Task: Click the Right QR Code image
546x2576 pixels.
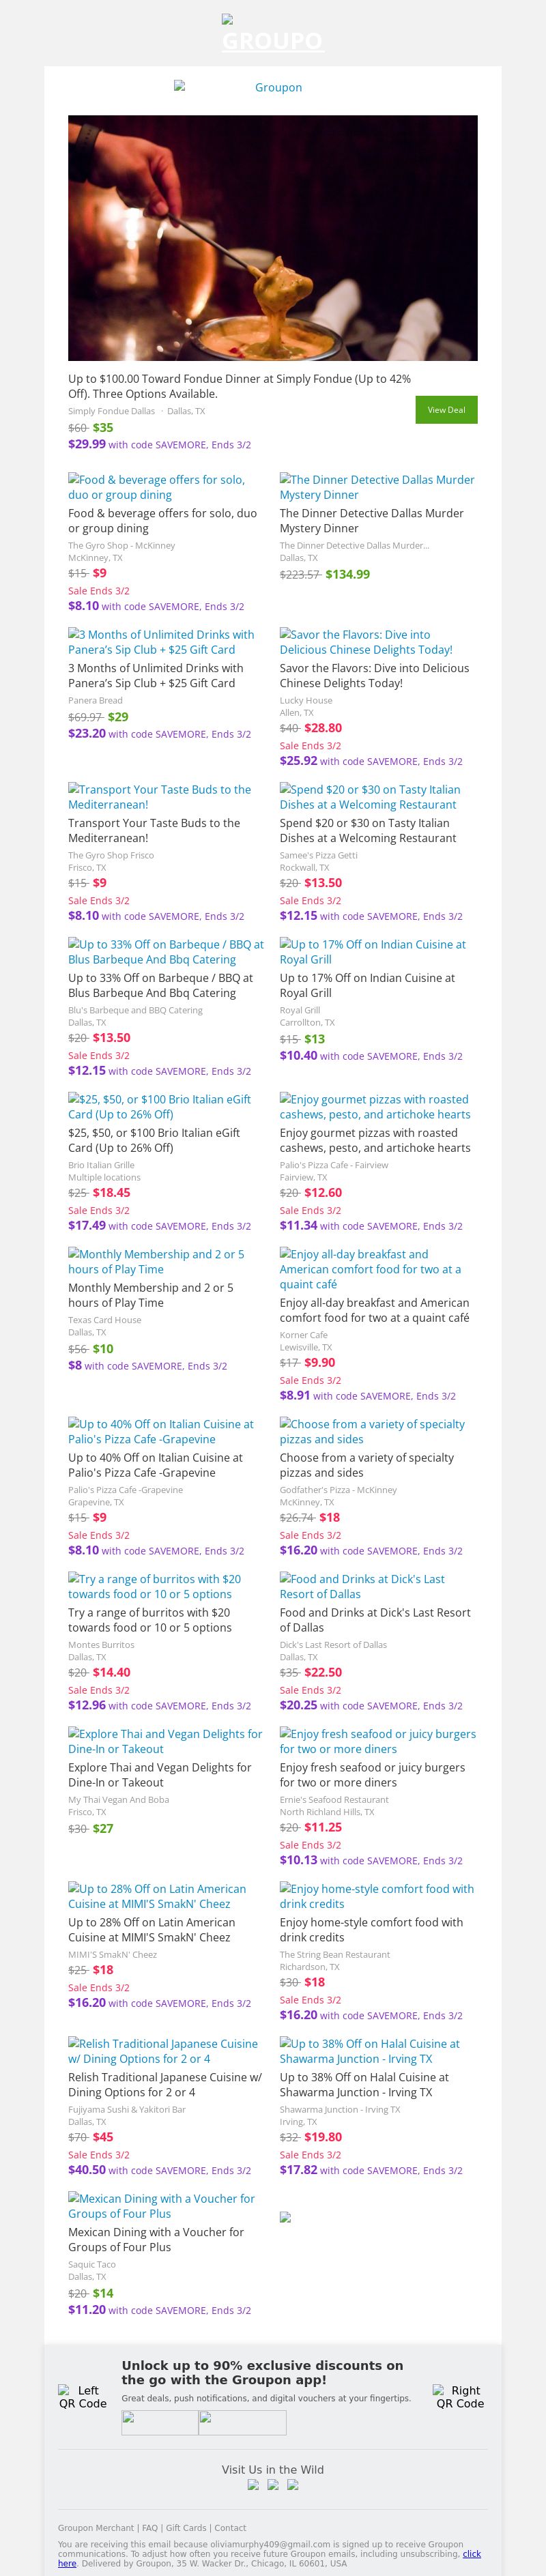Action: pos(460,2396)
